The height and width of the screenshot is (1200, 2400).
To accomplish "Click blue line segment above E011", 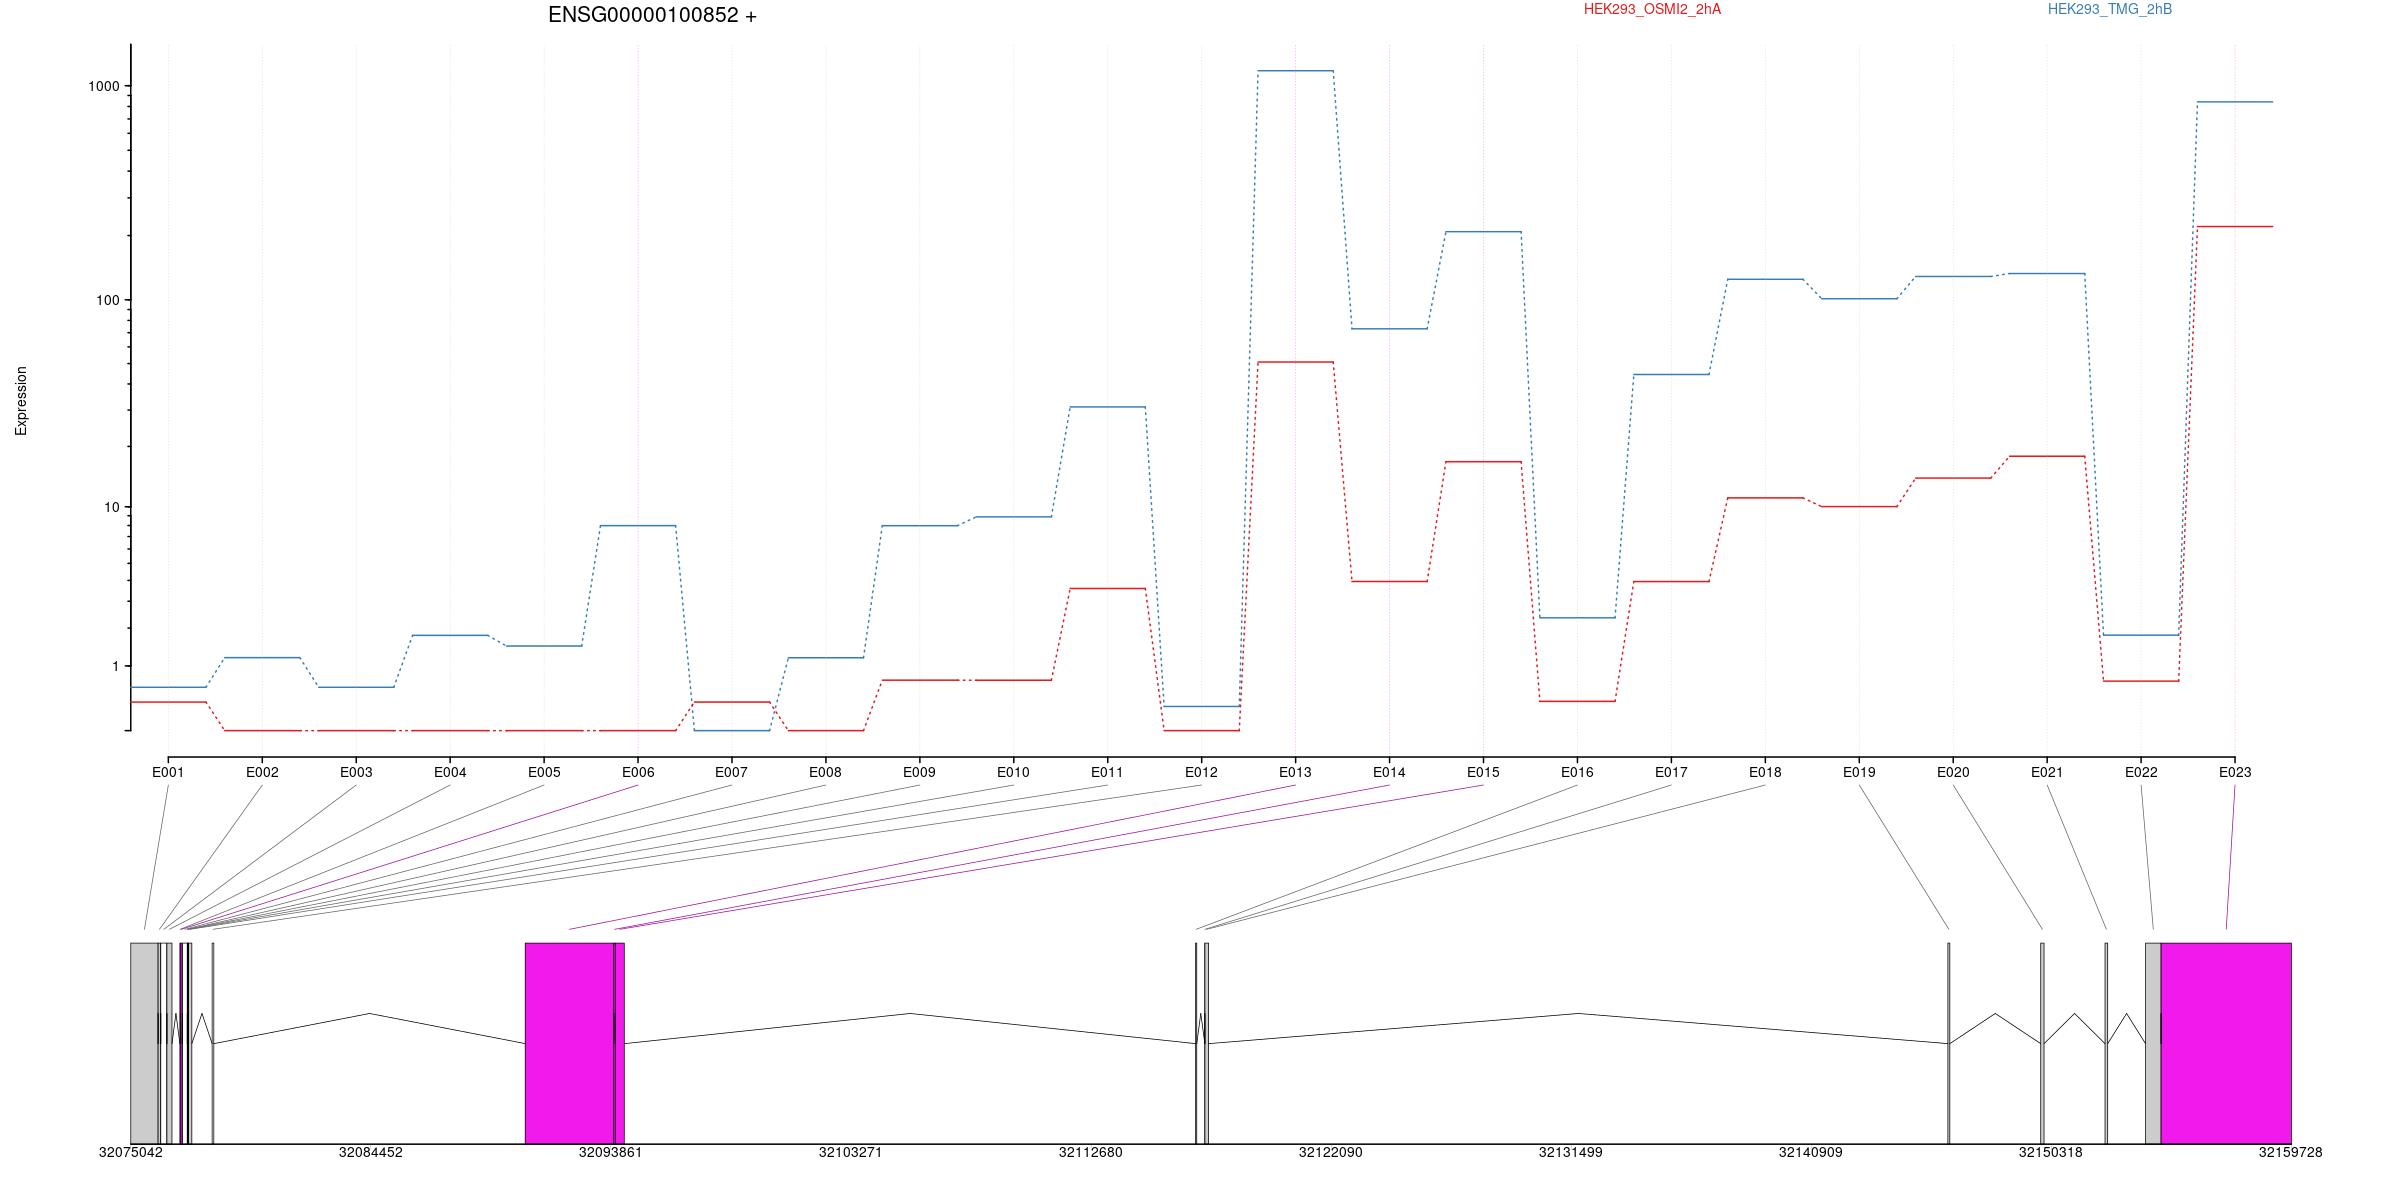I will pyautogui.click(x=1107, y=407).
